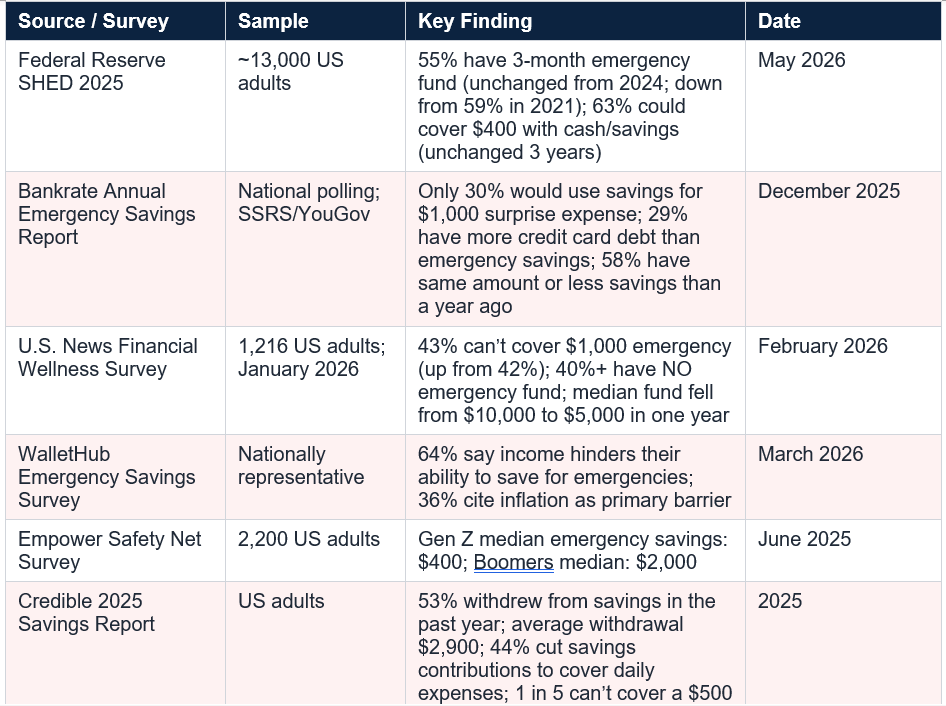The width and height of the screenshot is (946, 706).
Task: Select the SSRS/YouGov sample cell
Action: coord(316,249)
